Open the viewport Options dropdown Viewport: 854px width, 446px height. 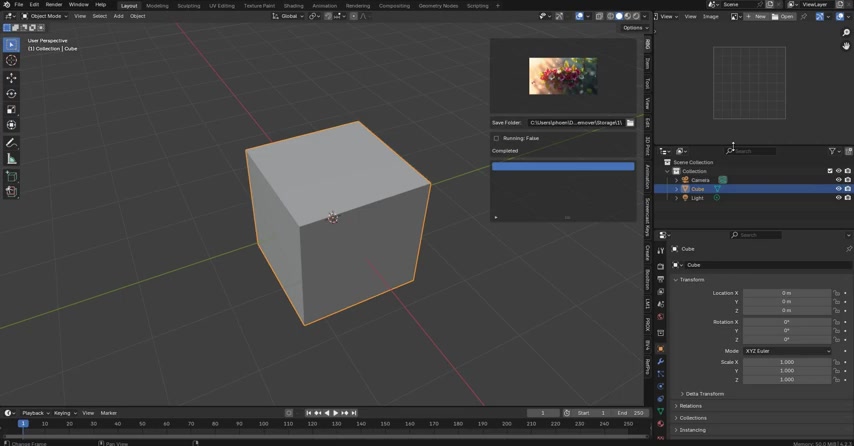(x=635, y=28)
